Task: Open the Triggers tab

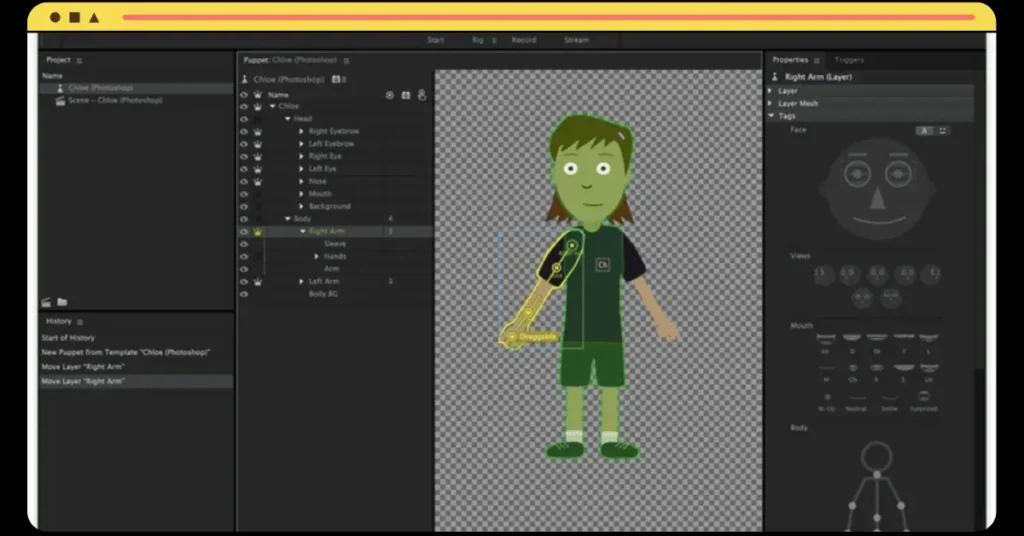Action: tap(849, 60)
